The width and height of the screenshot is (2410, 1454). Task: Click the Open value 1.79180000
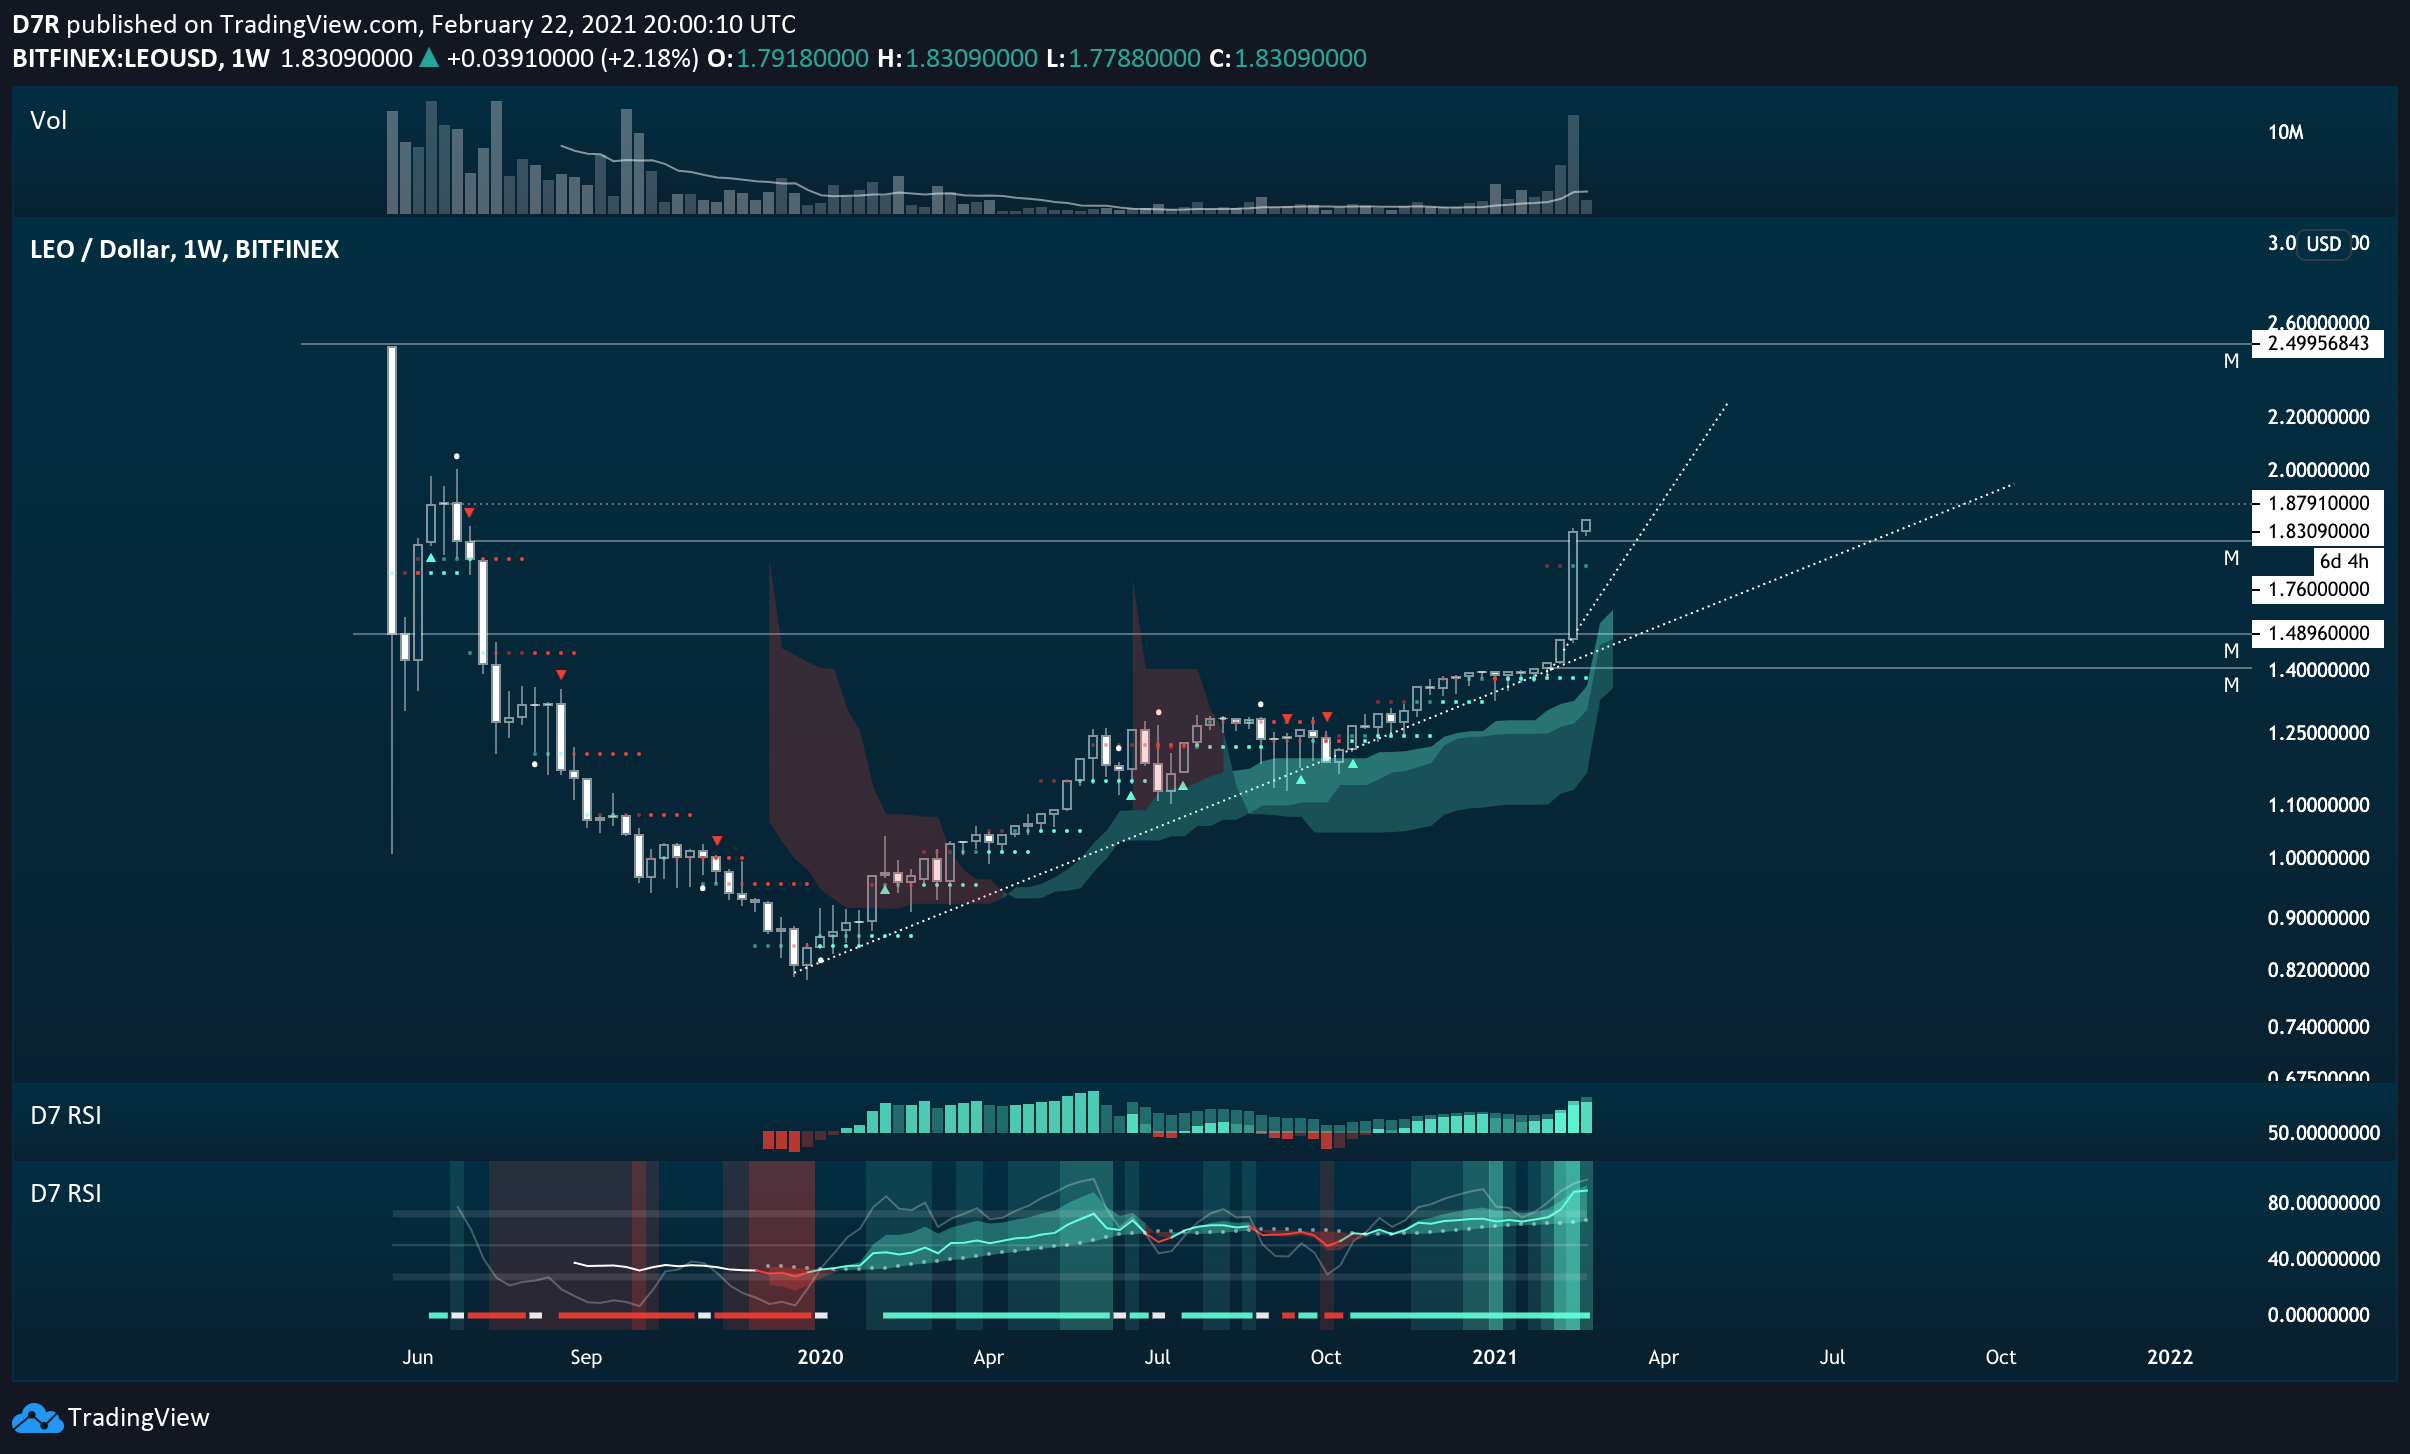point(802,58)
